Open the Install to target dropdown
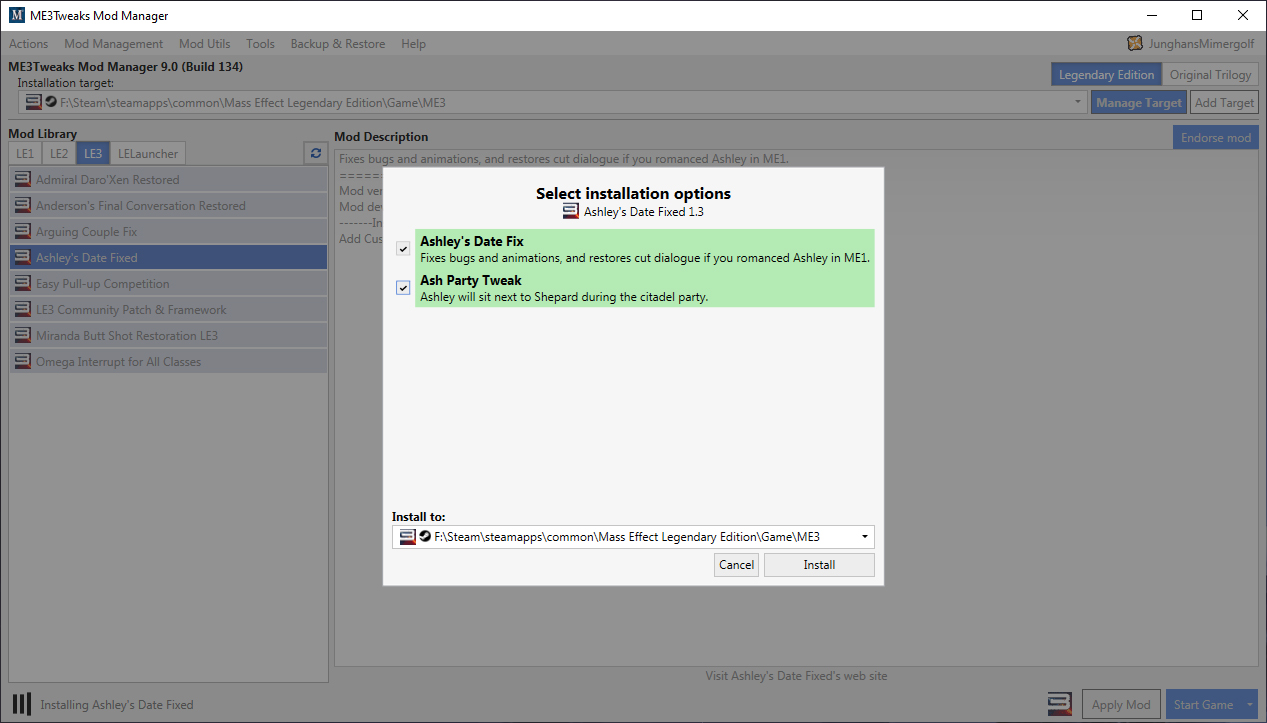 click(864, 537)
